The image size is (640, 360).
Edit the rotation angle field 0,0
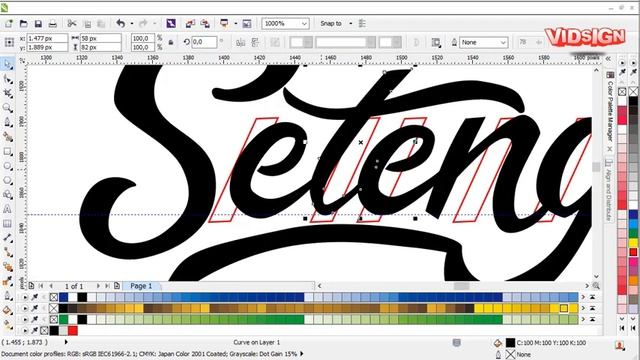pyautogui.click(x=204, y=42)
